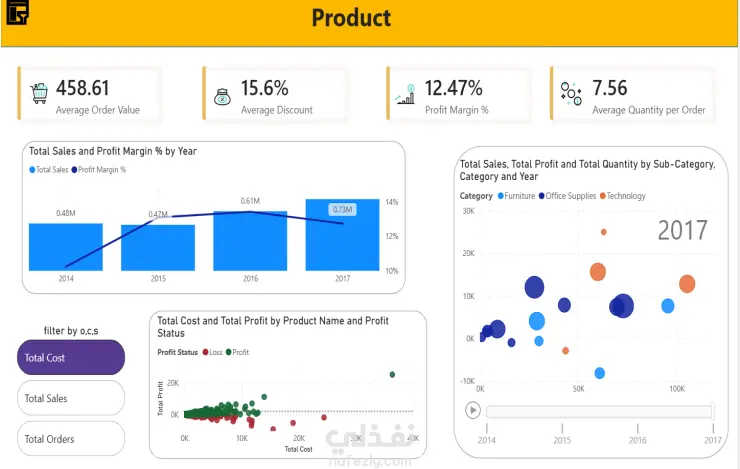
Task: Select the Total Sales filter button
Action: pyautogui.click(x=71, y=398)
